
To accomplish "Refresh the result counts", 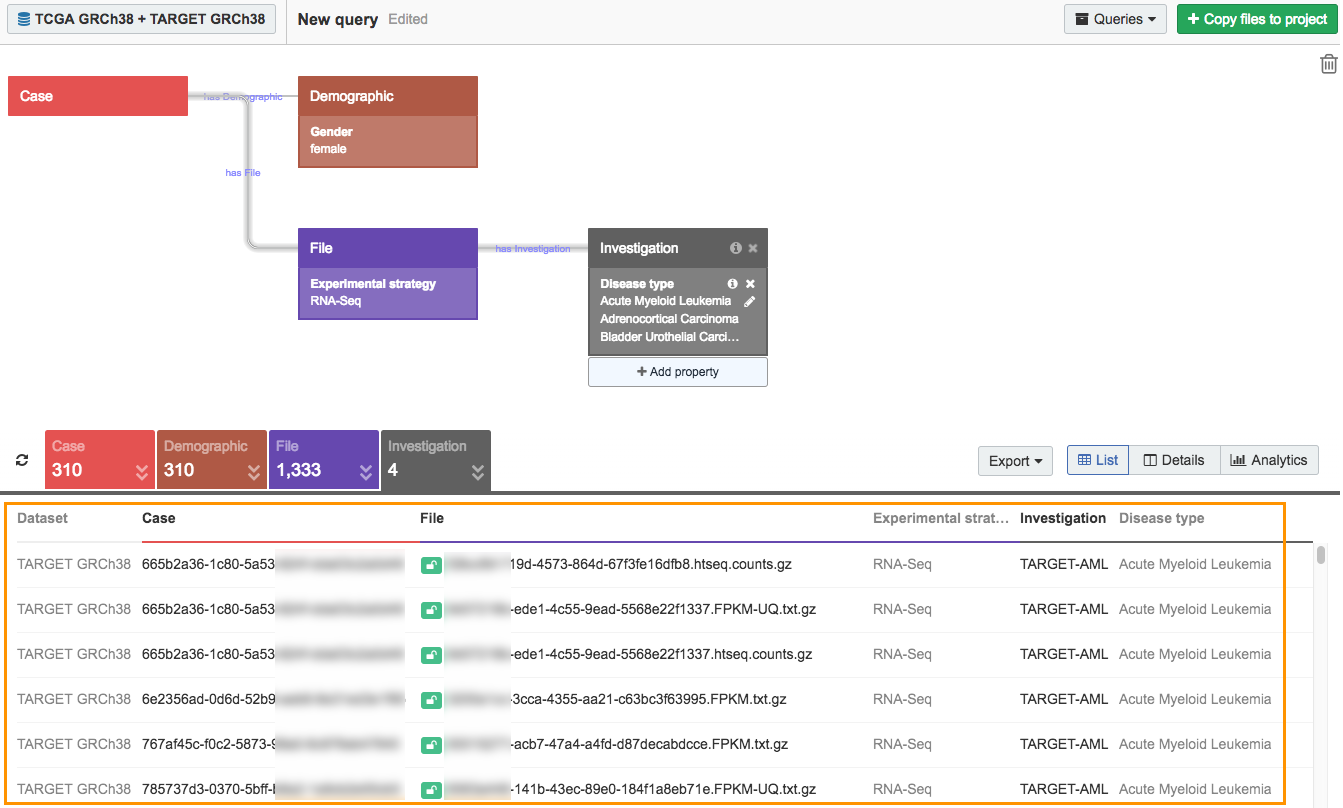I will [22, 460].
